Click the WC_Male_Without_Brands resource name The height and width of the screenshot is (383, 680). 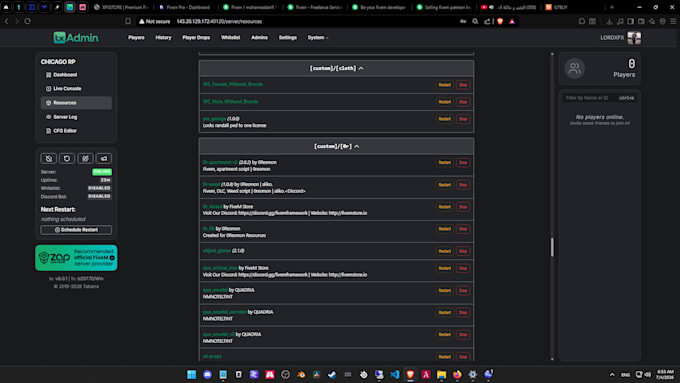(230, 101)
